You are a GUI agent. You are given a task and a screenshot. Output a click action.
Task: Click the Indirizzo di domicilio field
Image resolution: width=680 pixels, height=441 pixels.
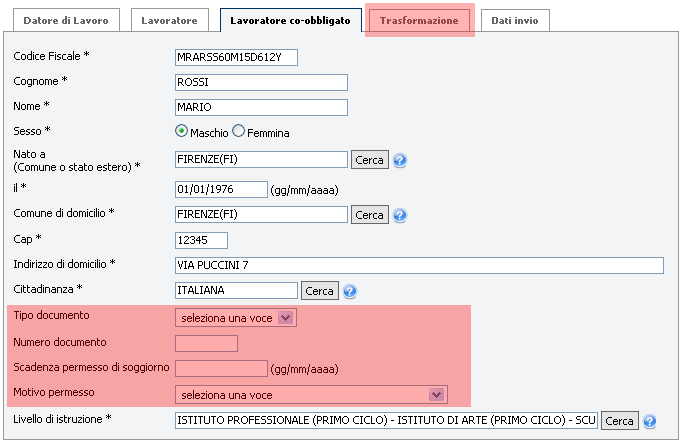point(419,265)
